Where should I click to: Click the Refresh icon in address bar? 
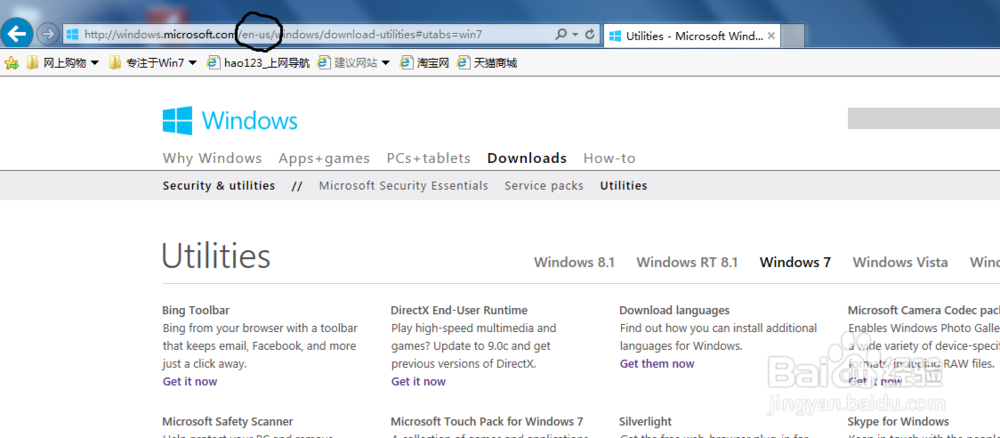pos(590,34)
